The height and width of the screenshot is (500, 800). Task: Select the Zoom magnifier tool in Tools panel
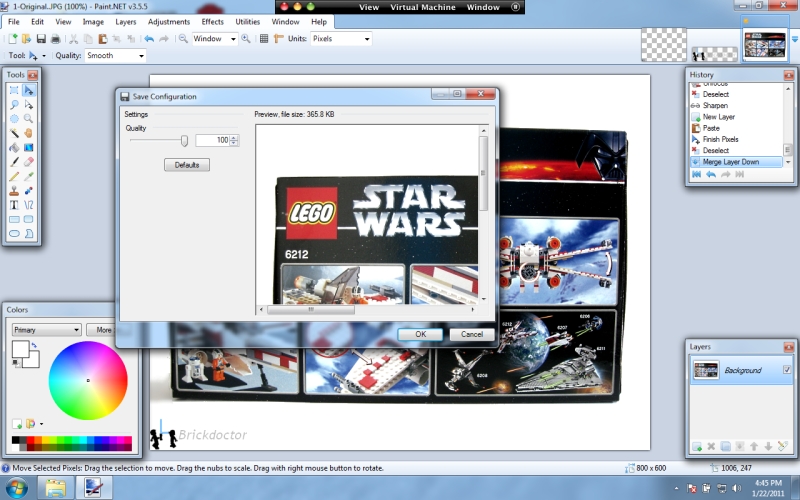click(29, 119)
